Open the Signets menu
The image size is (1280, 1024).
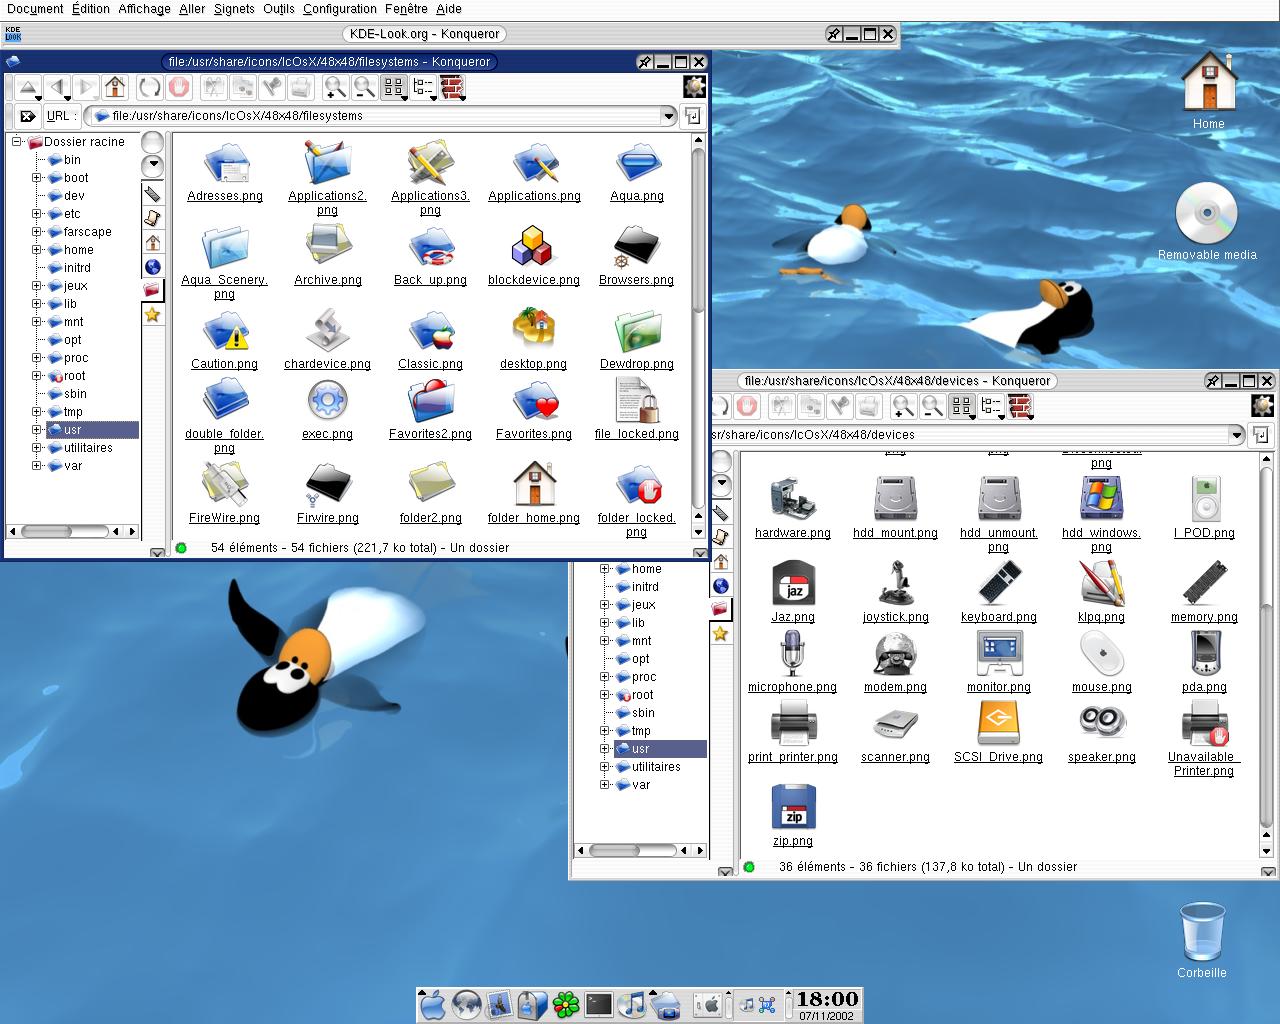pos(234,9)
